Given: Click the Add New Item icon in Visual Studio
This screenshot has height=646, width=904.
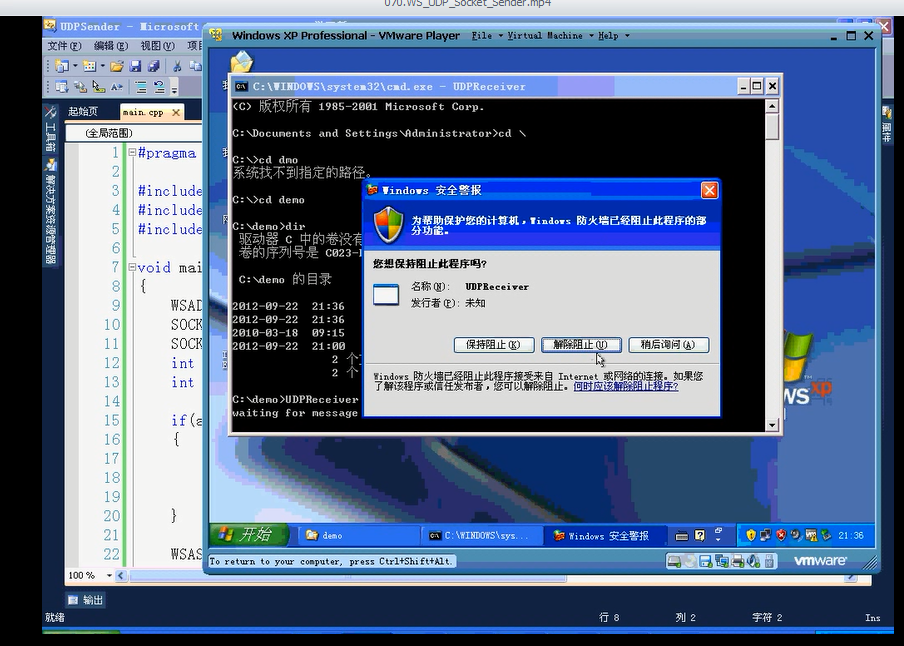Looking at the screenshot, I should tap(89, 66).
